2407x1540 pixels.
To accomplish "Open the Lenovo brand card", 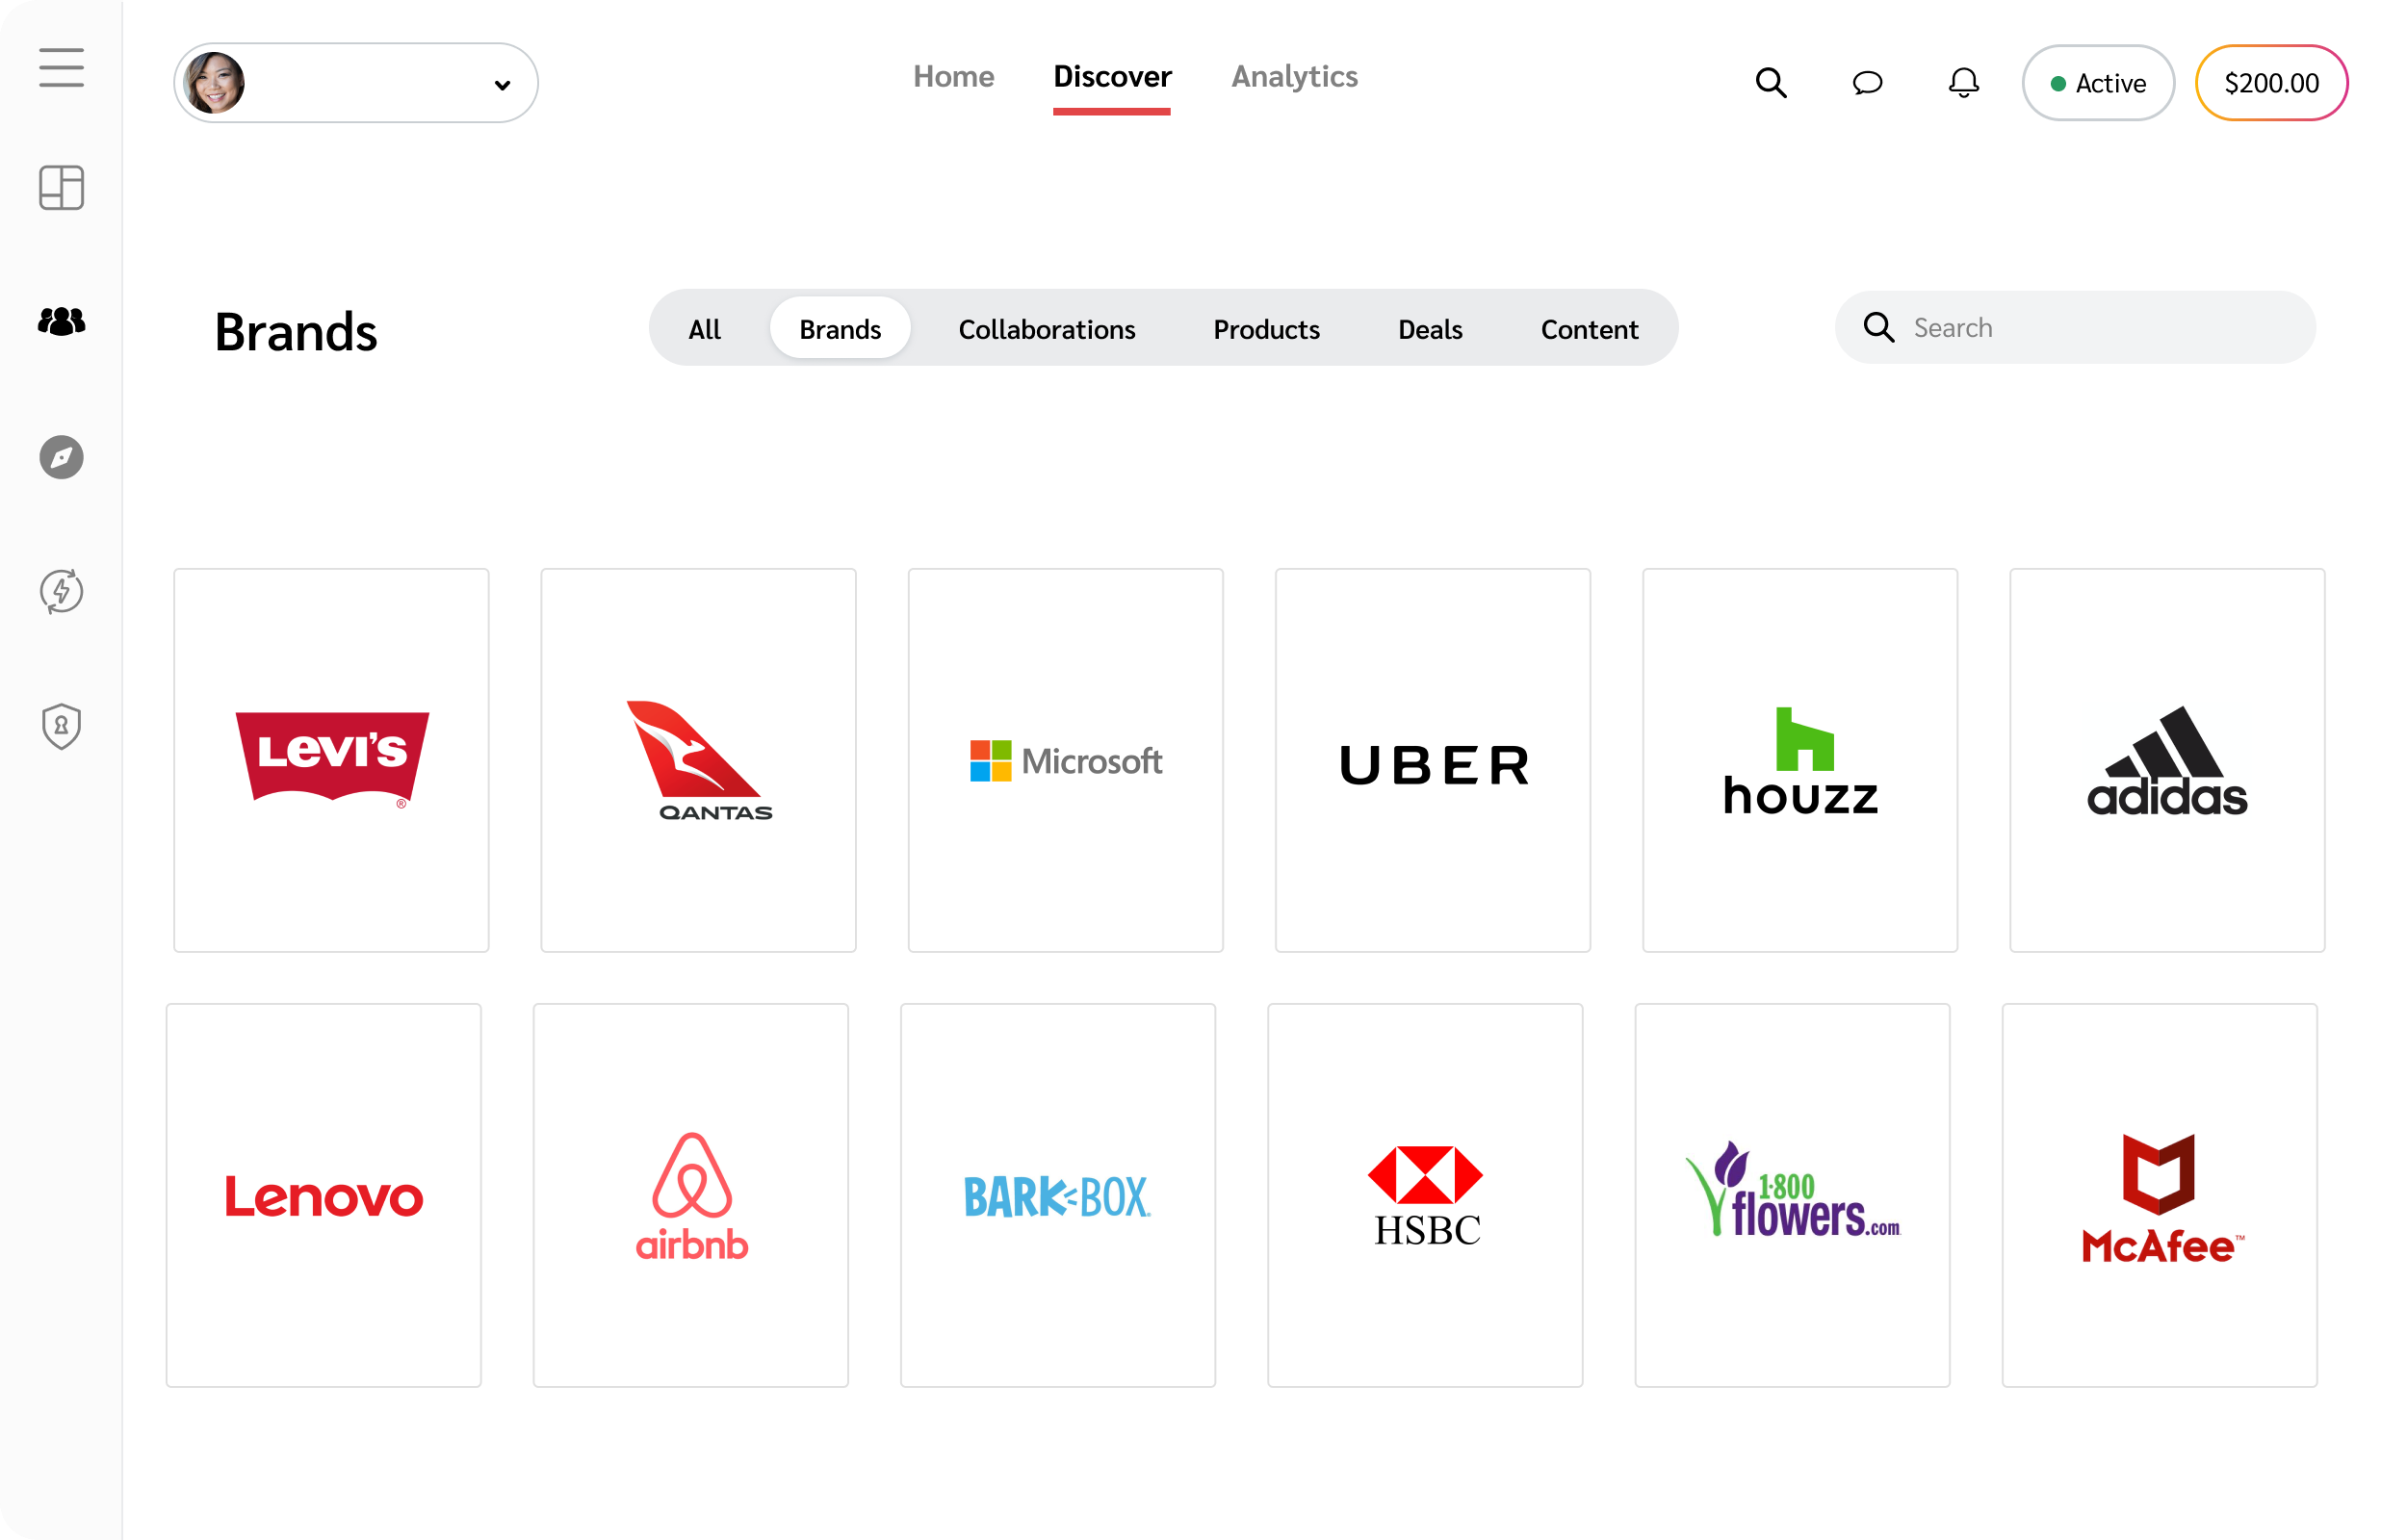I will [x=323, y=1195].
